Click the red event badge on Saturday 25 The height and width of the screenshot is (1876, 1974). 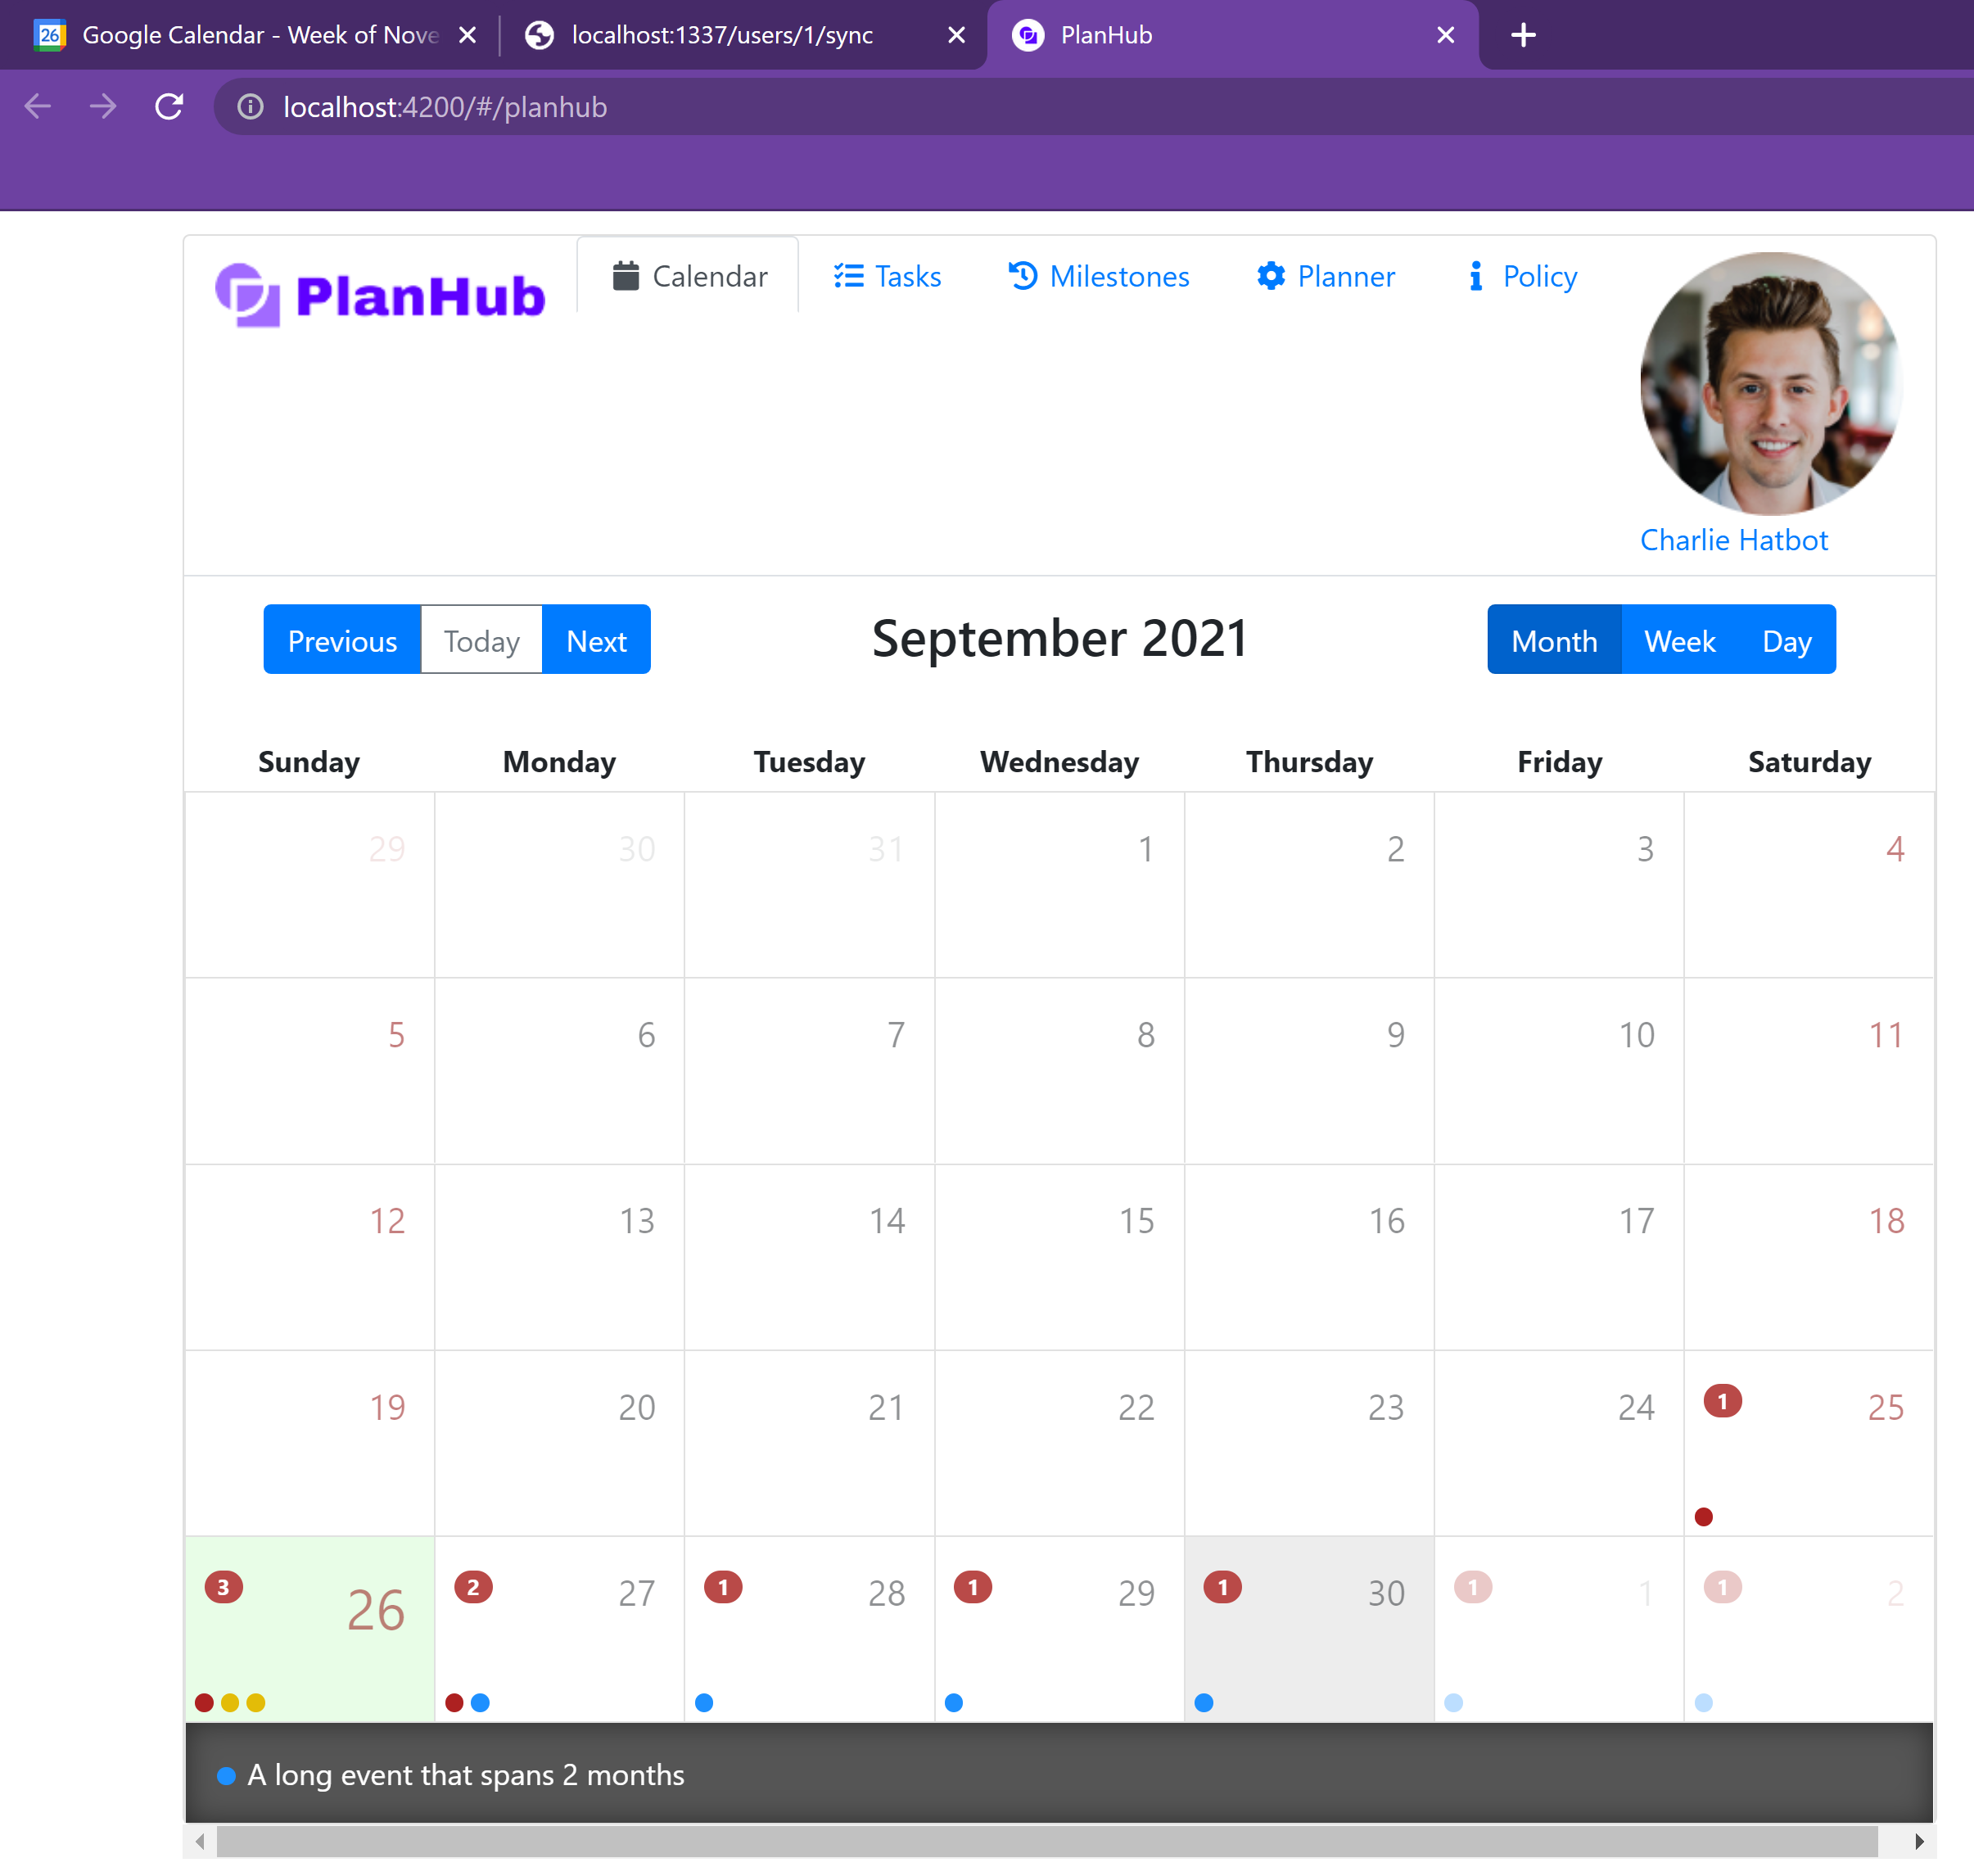tap(1722, 1401)
